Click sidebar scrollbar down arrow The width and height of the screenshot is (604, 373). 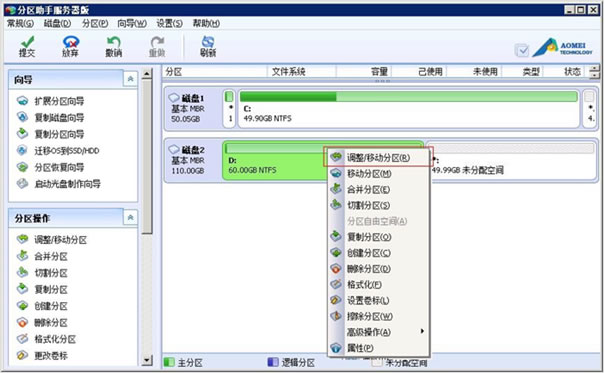(147, 360)
